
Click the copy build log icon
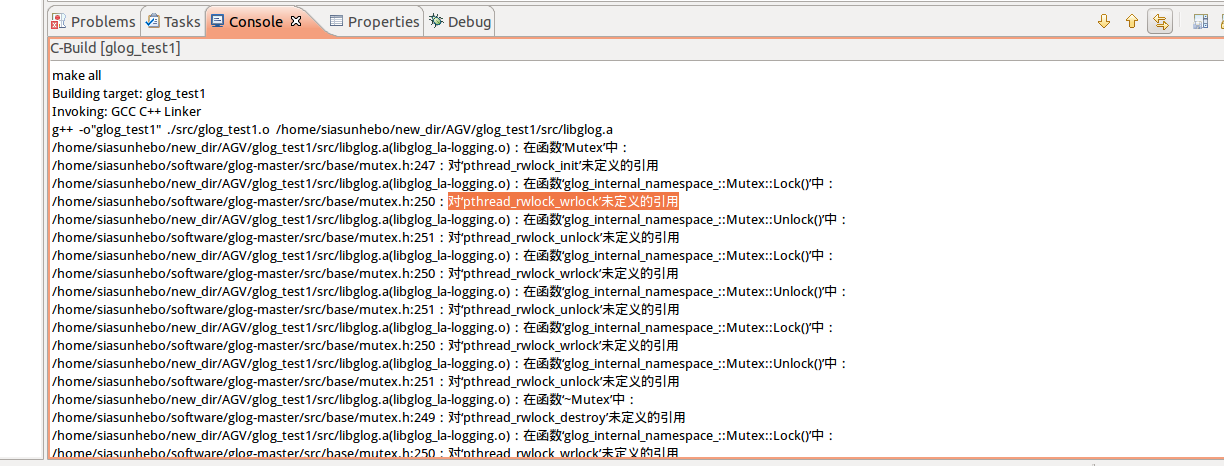[1201, 21]
